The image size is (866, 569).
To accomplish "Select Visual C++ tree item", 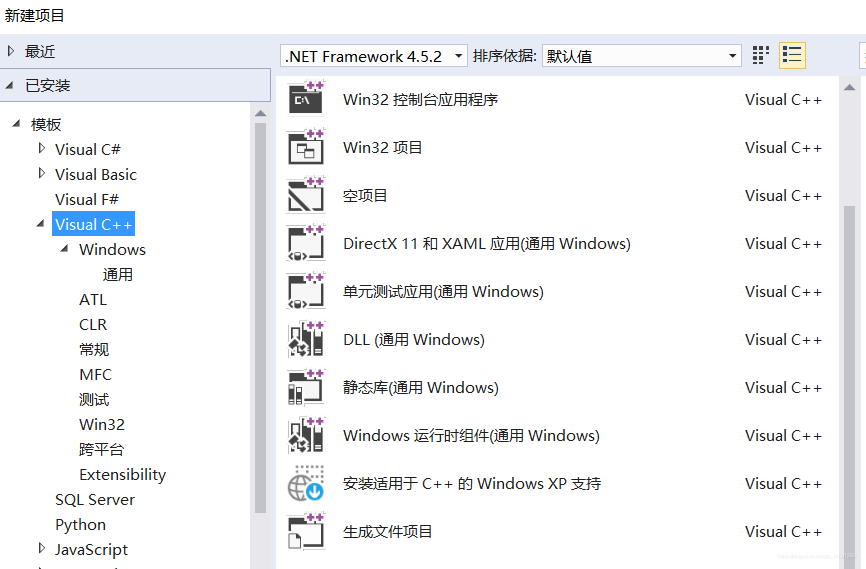I will (93, 224).
